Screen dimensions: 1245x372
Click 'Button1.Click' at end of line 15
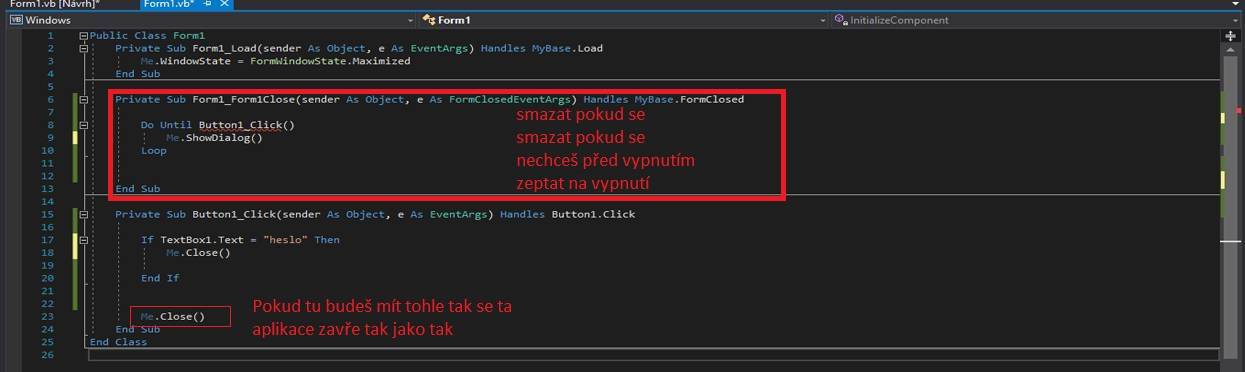[593, 214]
